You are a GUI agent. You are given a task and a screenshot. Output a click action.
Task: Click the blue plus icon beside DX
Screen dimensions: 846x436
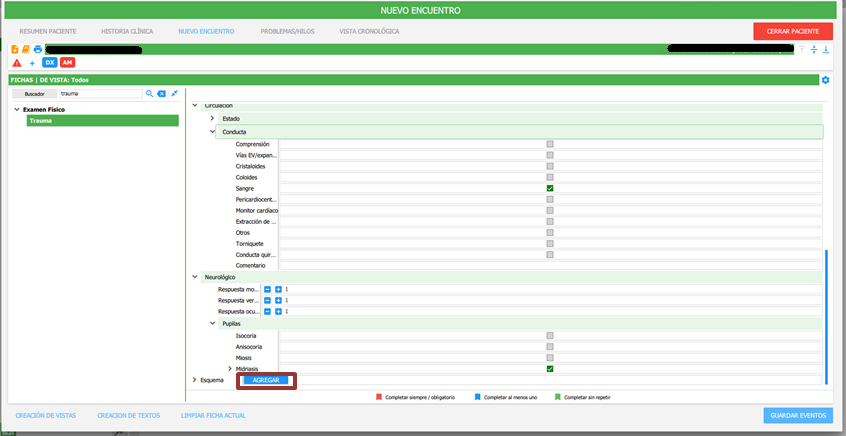(32, 63)
